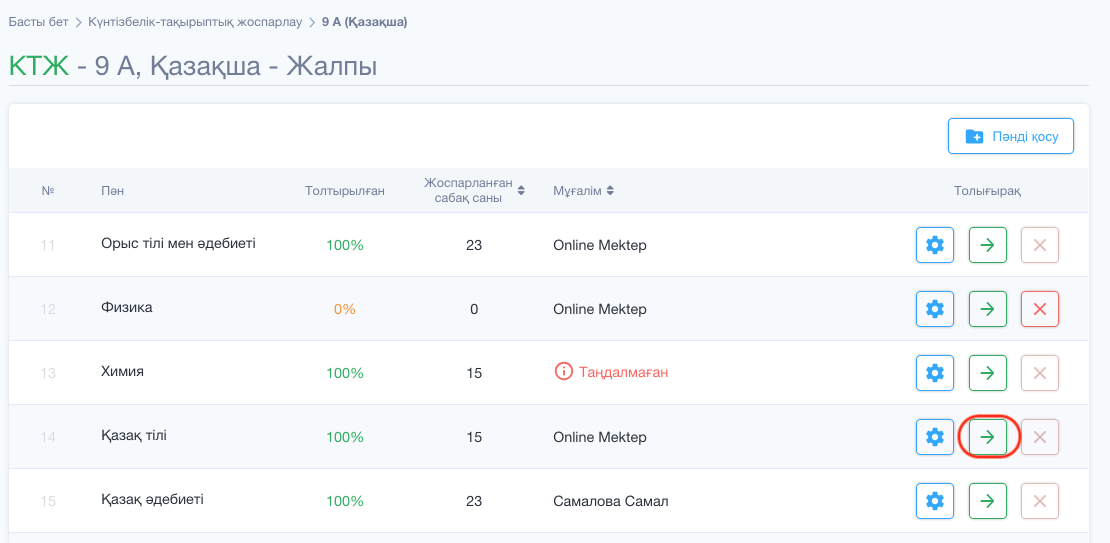This screenshot has width=1110, height=543.
Task: Click lesson count 23 in Қазақ әдебиеті row
Action: coord(474,501)
